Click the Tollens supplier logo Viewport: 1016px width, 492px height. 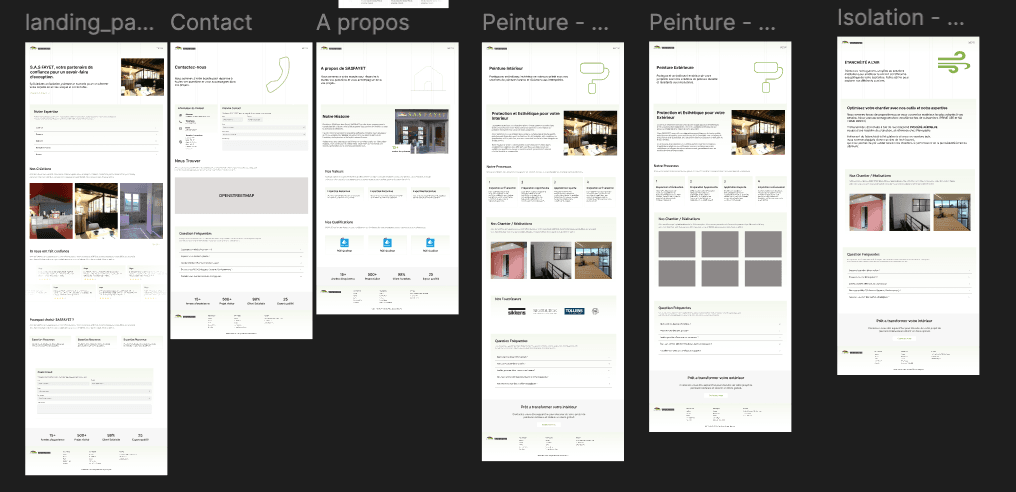click(x=573, y=312)
